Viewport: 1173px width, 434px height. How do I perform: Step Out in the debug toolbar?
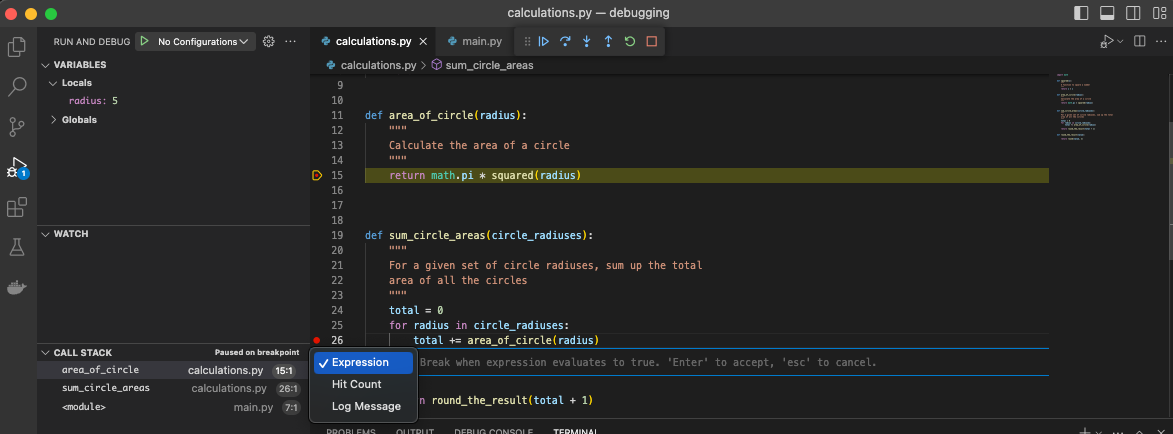click(x=608, y=41)
